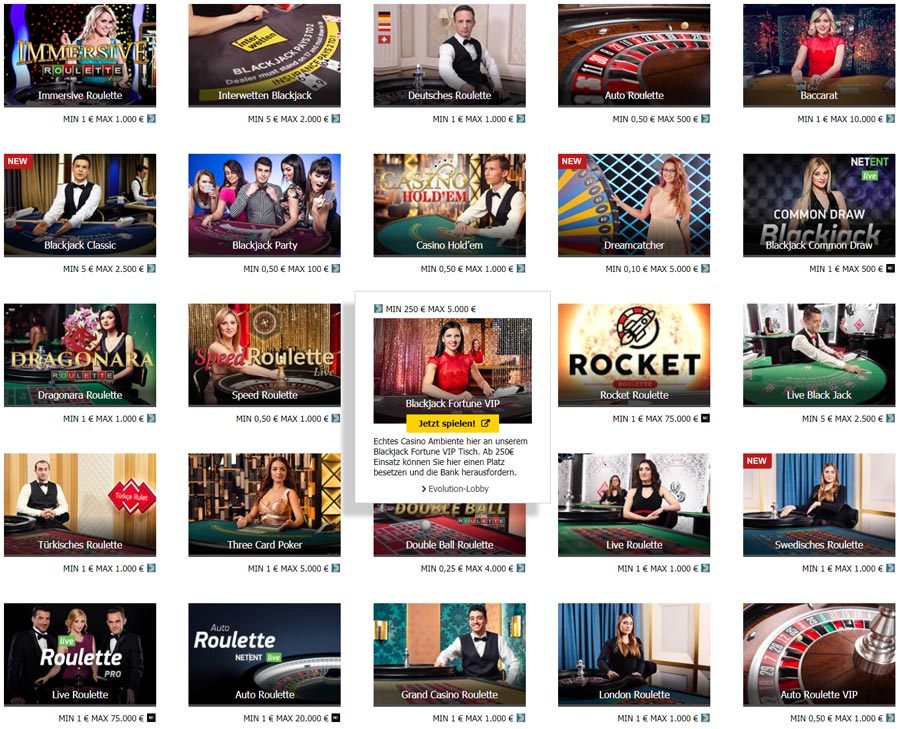Launch the Dreamcatcher game tile
Viewport: 900px width, 729px height.
pos(634,205)
